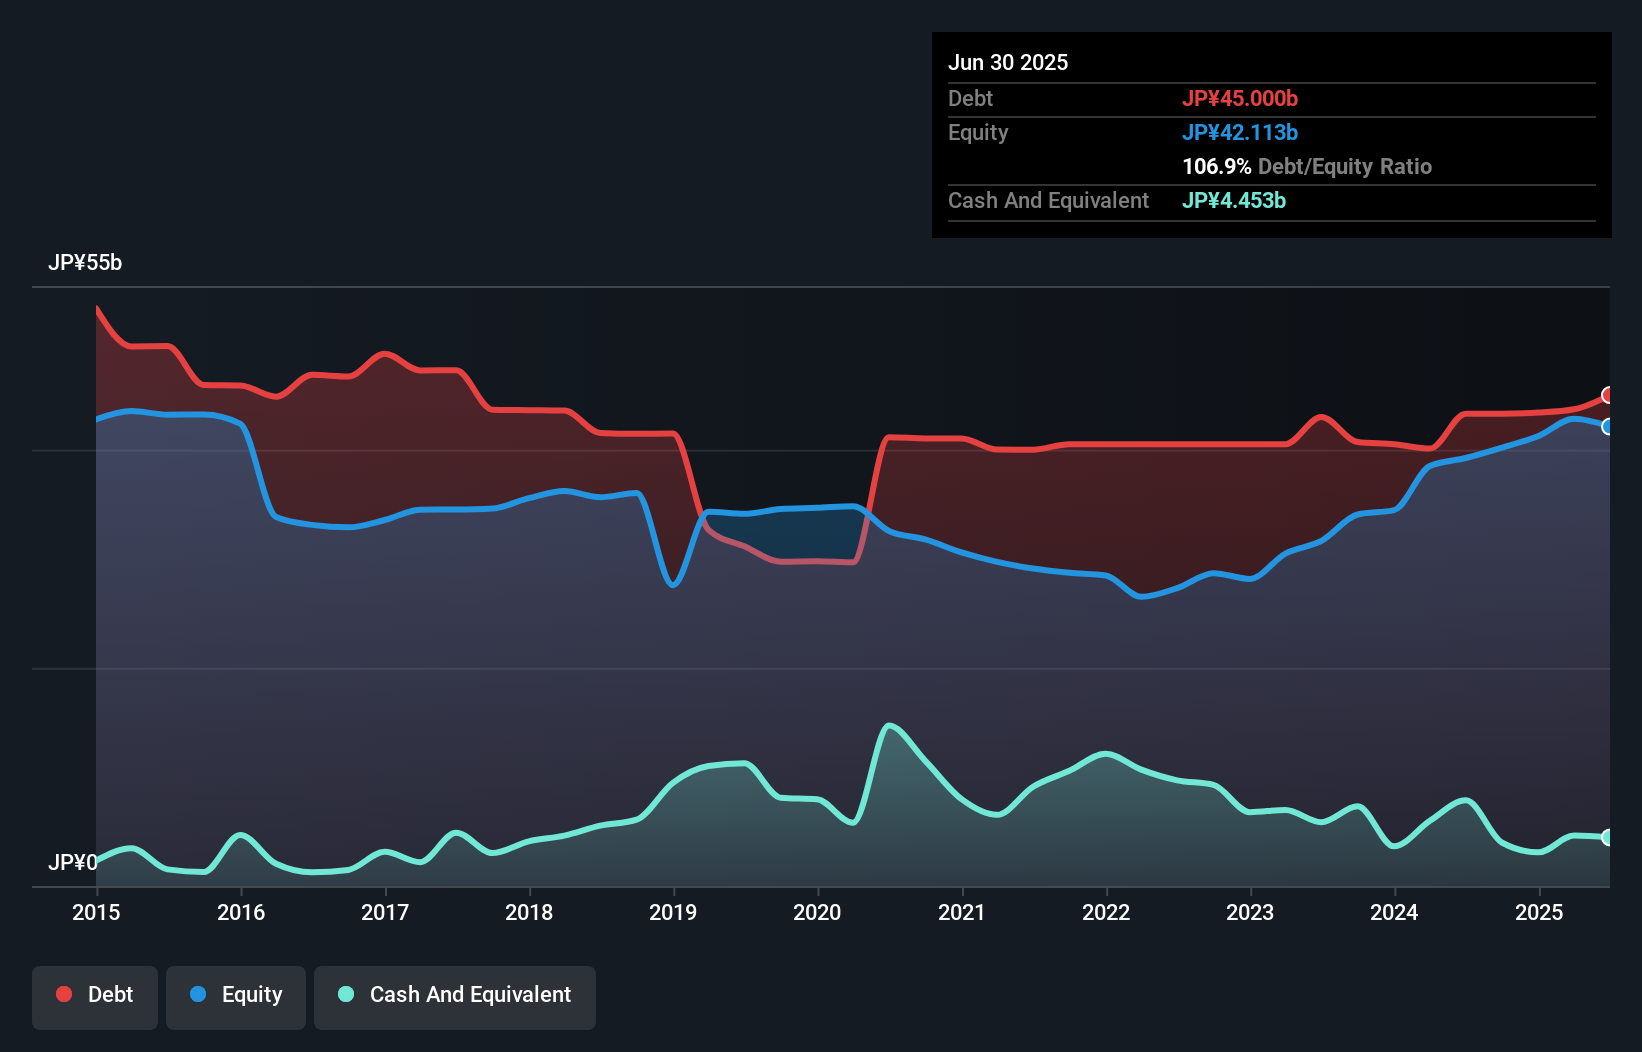Expand the Jun 30 2025 tooltip panel
This screenshot has width=1642, height=1052.
(x=1008, y=62)
